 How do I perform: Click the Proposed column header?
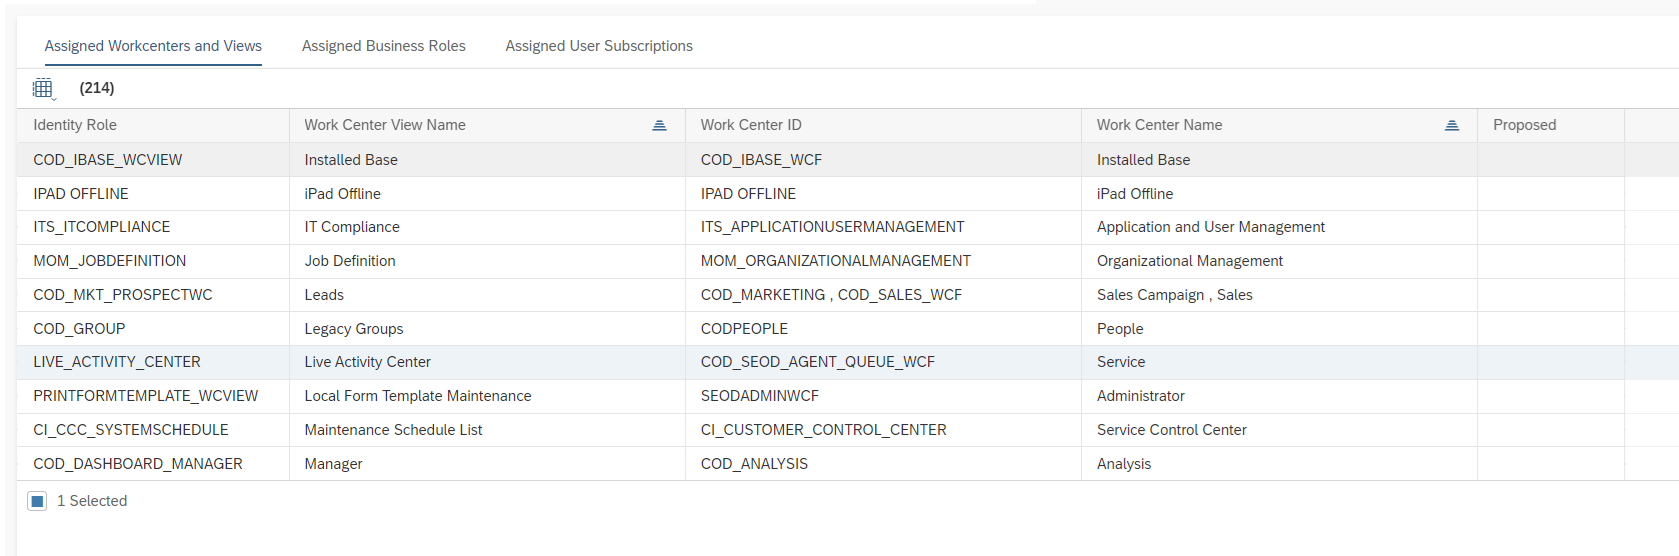[1524, 125]
